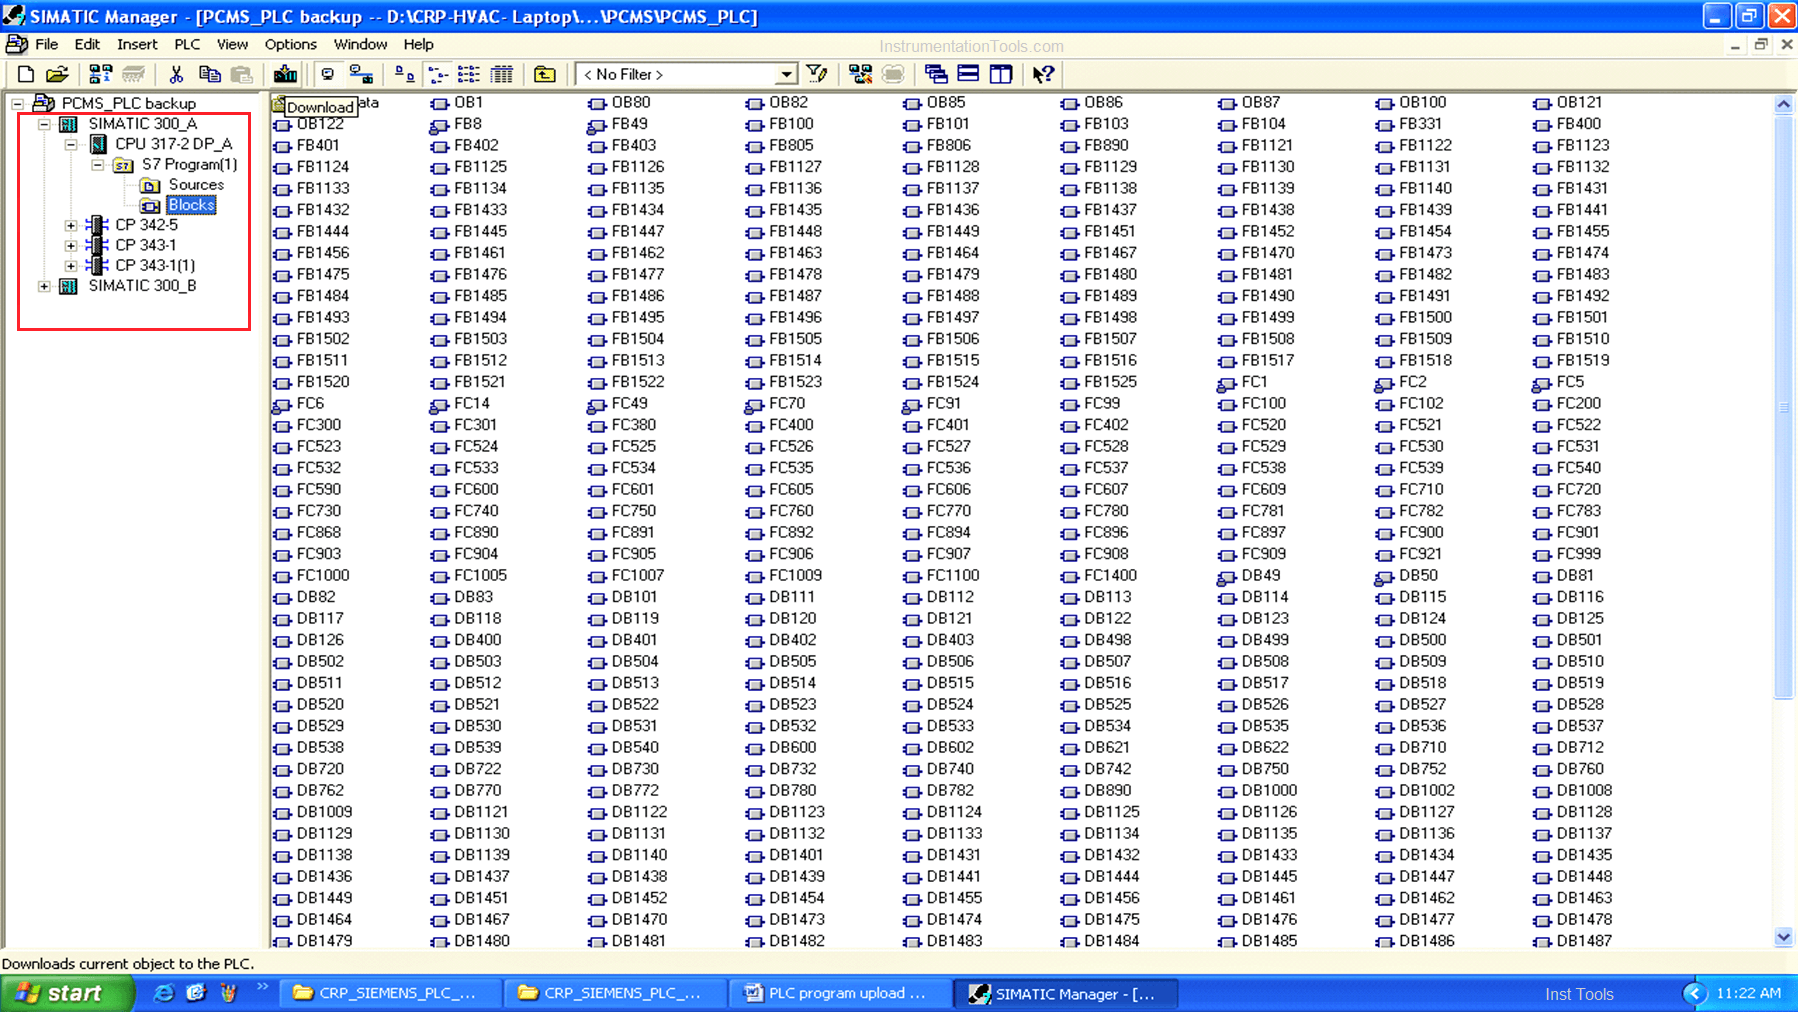The height and width of the screenshot is (1012, 1798).
Task: Click the Configure Network toolbar icon
Action: click(860, 74)
